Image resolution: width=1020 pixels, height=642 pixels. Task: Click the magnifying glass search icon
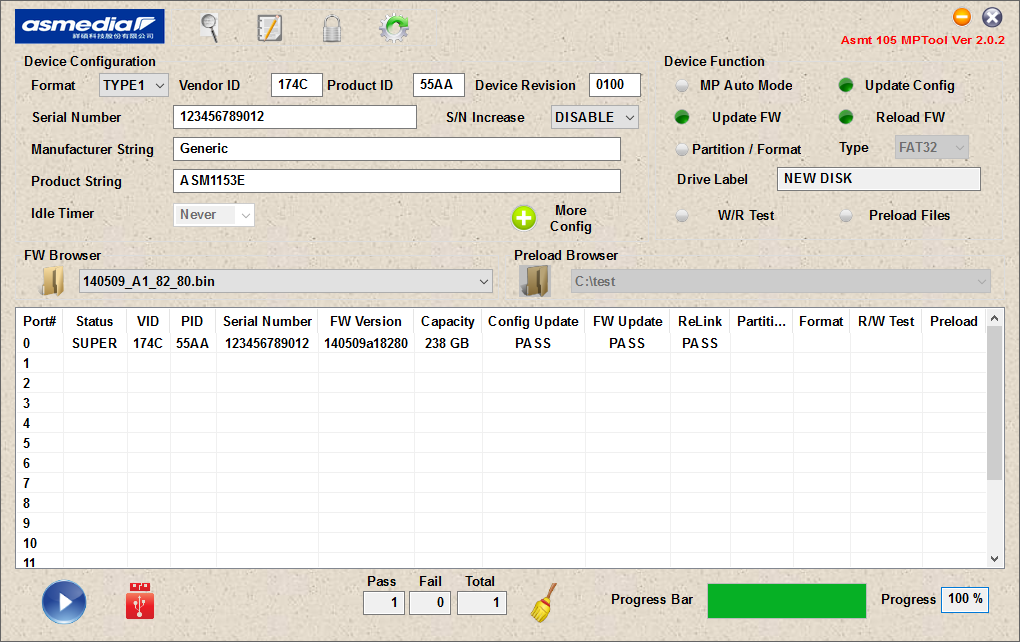209,28
